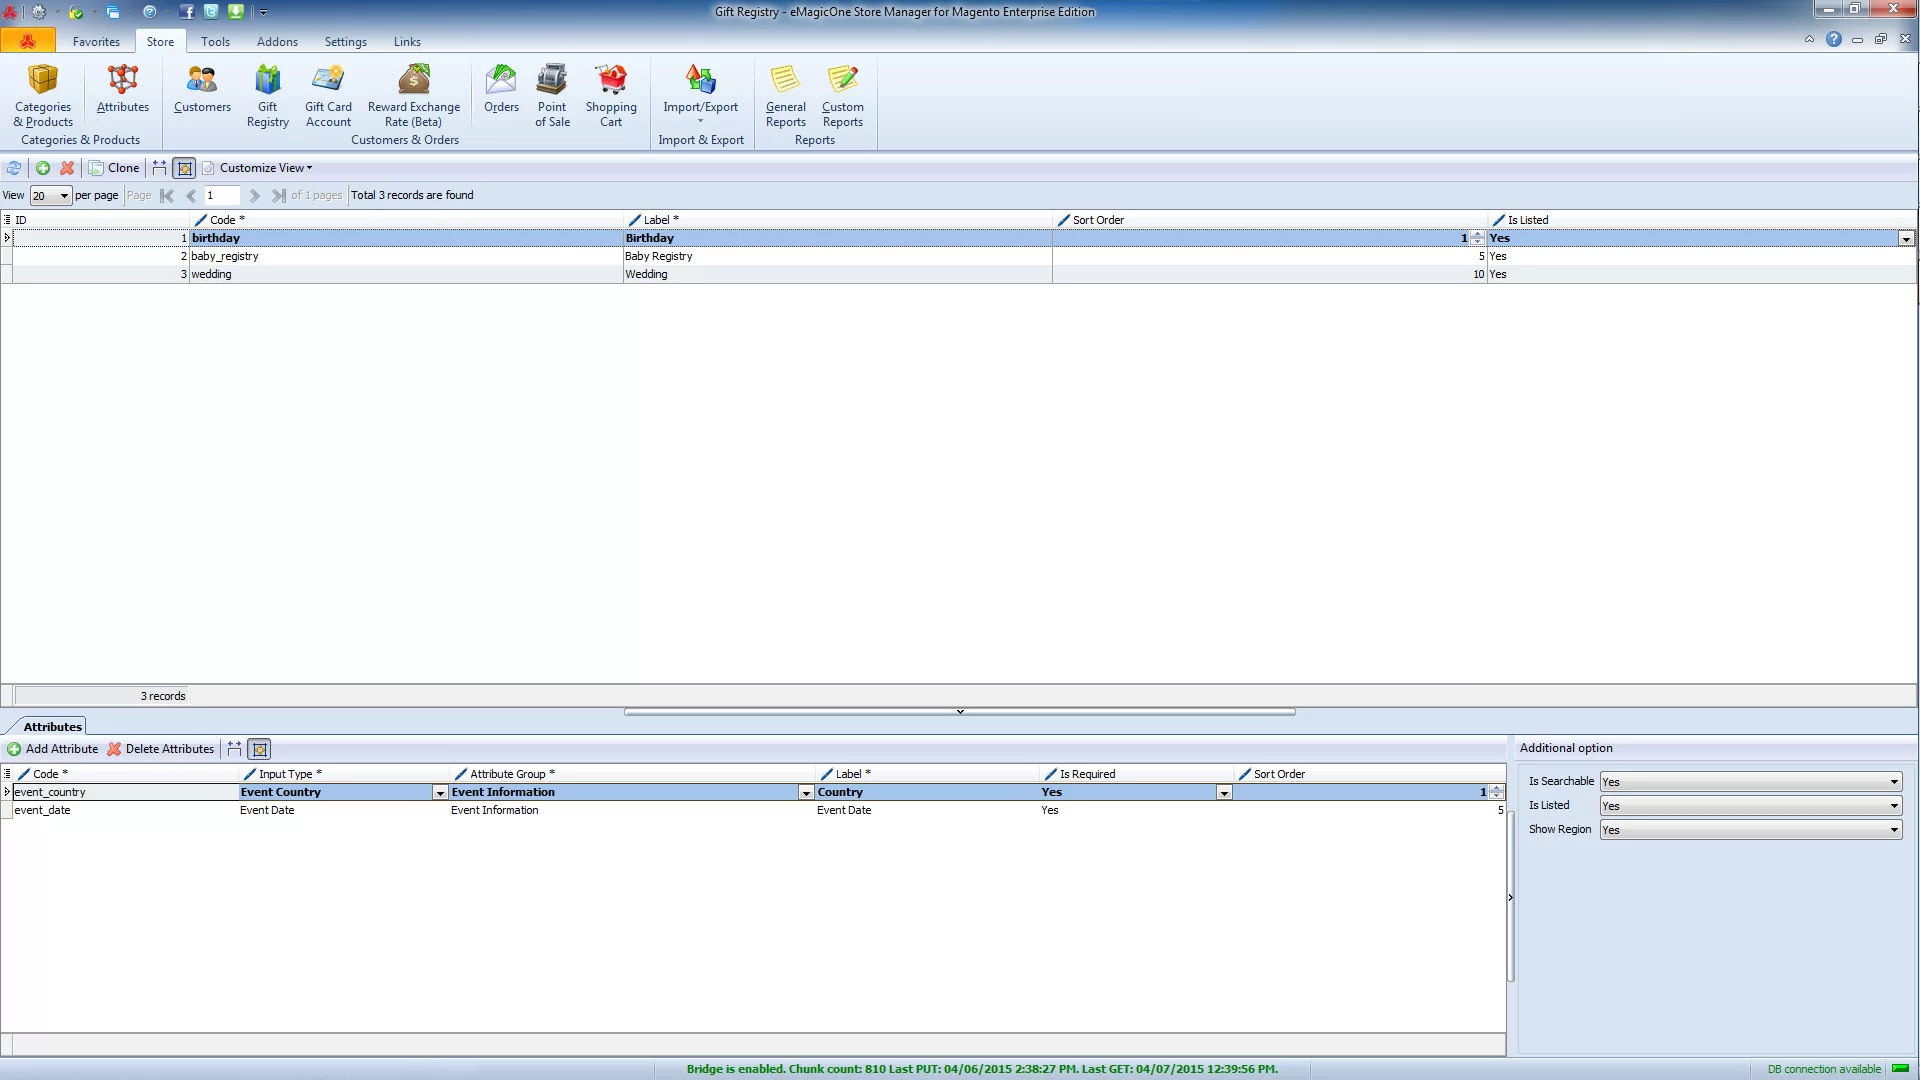The height and width of the screenshot is (1080, 1920).
Task: Click the refresh grid icon
Action: tap(14, 168)
